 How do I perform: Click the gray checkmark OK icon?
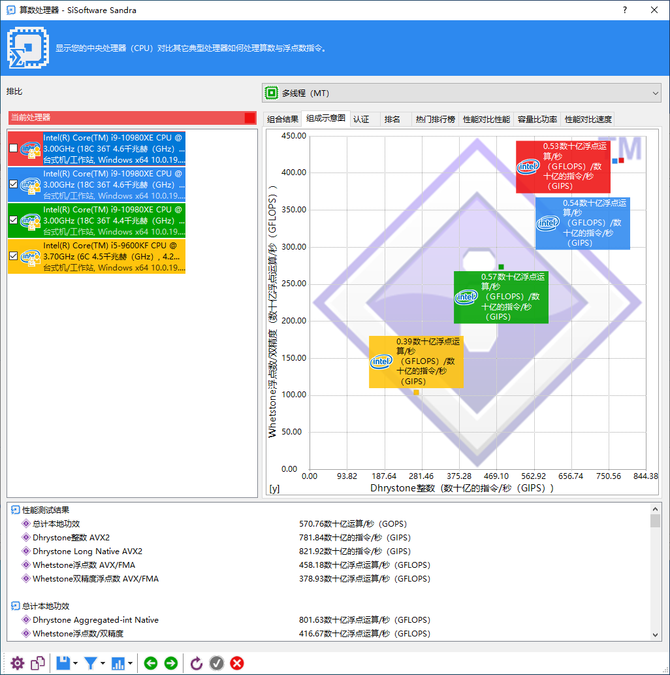click(217, 663)
